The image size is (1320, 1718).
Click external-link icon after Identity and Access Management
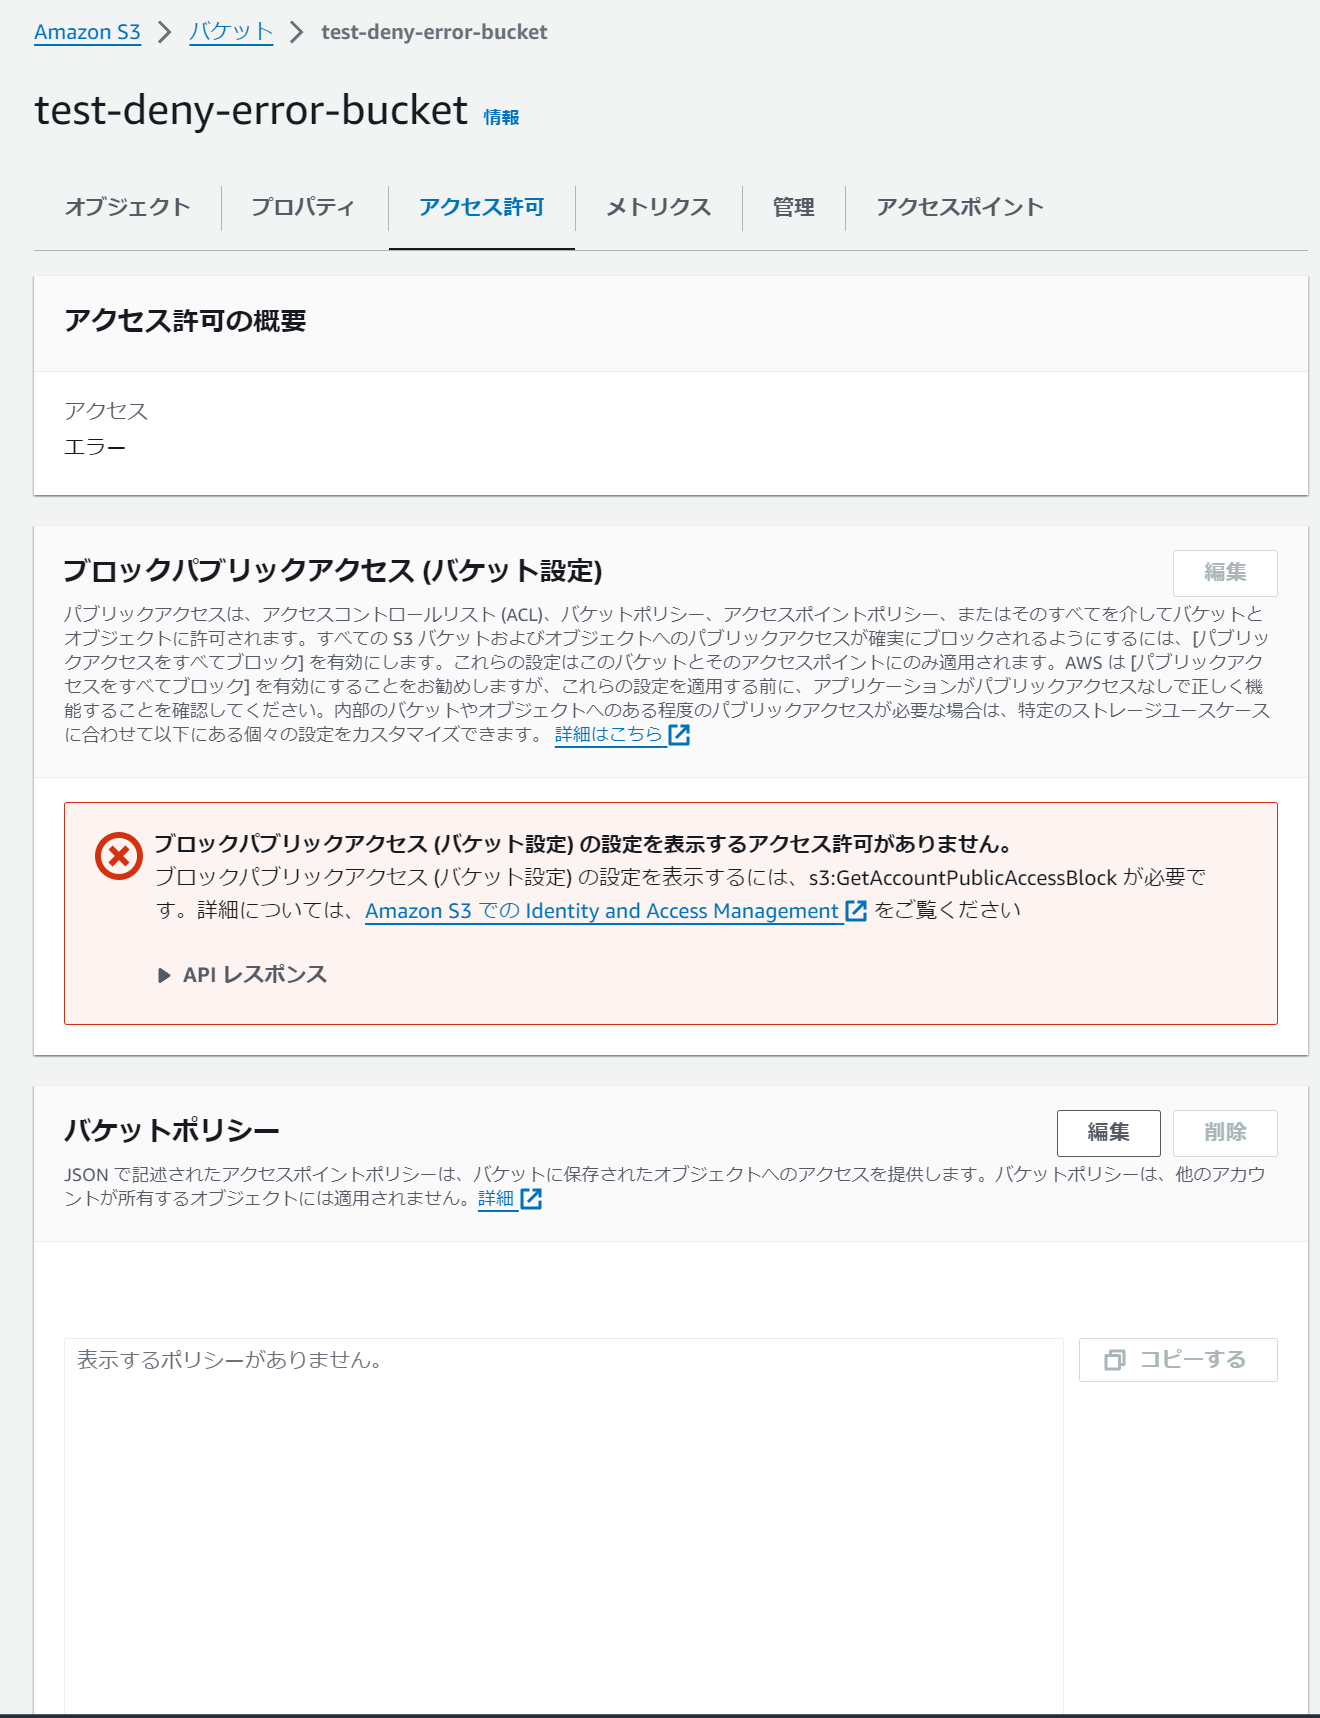point(856,911)
